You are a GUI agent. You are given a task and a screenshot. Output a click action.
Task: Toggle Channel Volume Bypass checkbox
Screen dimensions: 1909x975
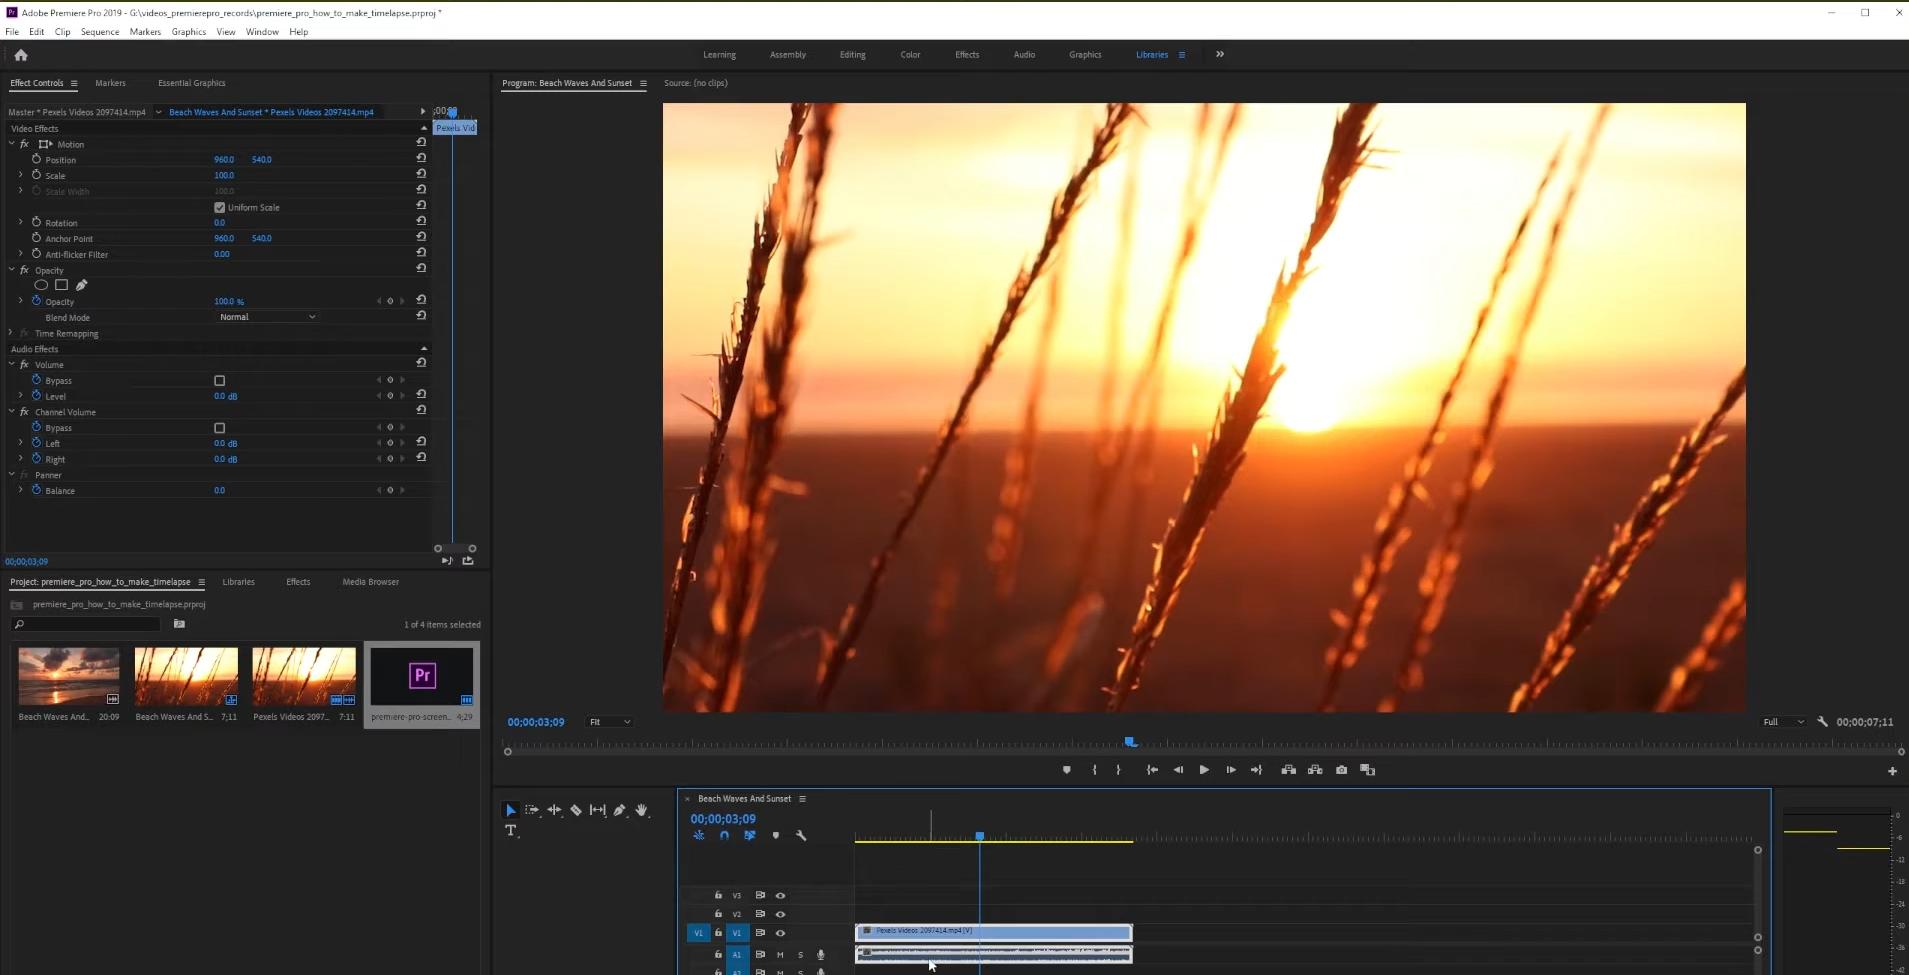[x=220, y=428]
